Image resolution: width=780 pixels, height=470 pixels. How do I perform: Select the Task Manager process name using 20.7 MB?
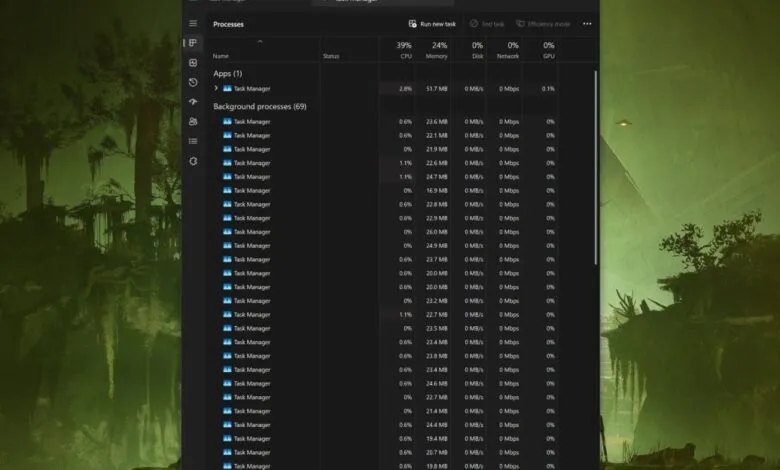252,453
